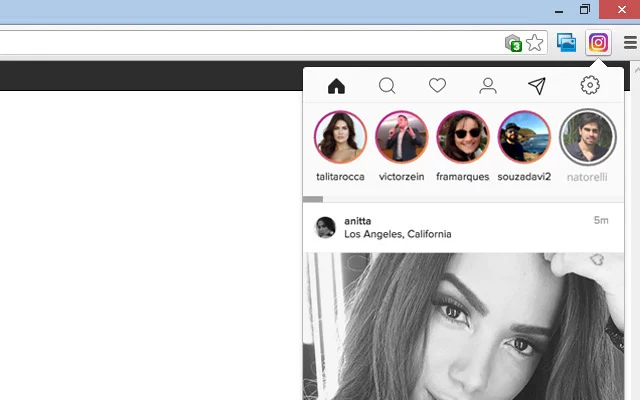Open the settings gear icon

590,85
